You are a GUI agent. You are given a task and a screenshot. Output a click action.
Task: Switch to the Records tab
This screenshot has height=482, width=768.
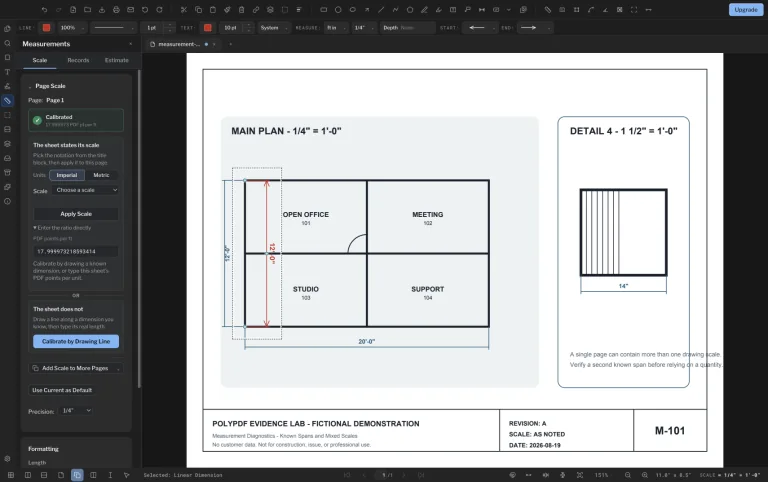(78, 60)
